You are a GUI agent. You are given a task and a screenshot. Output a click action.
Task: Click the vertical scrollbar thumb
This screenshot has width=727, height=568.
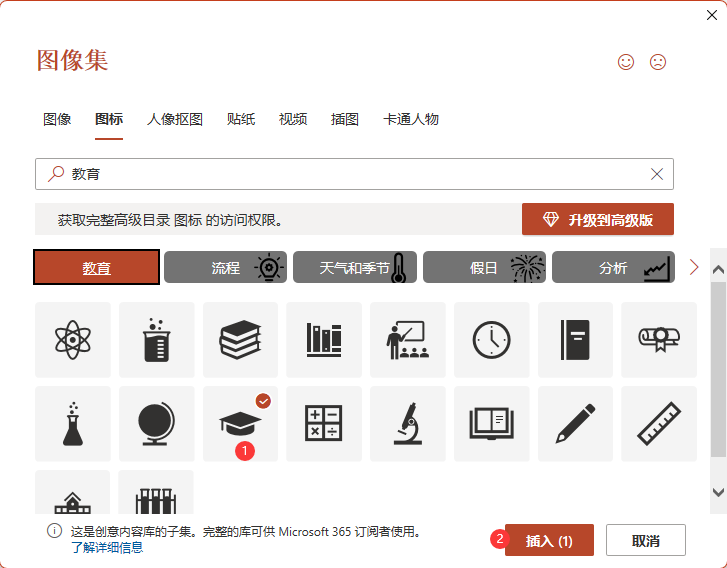[718, 369]
